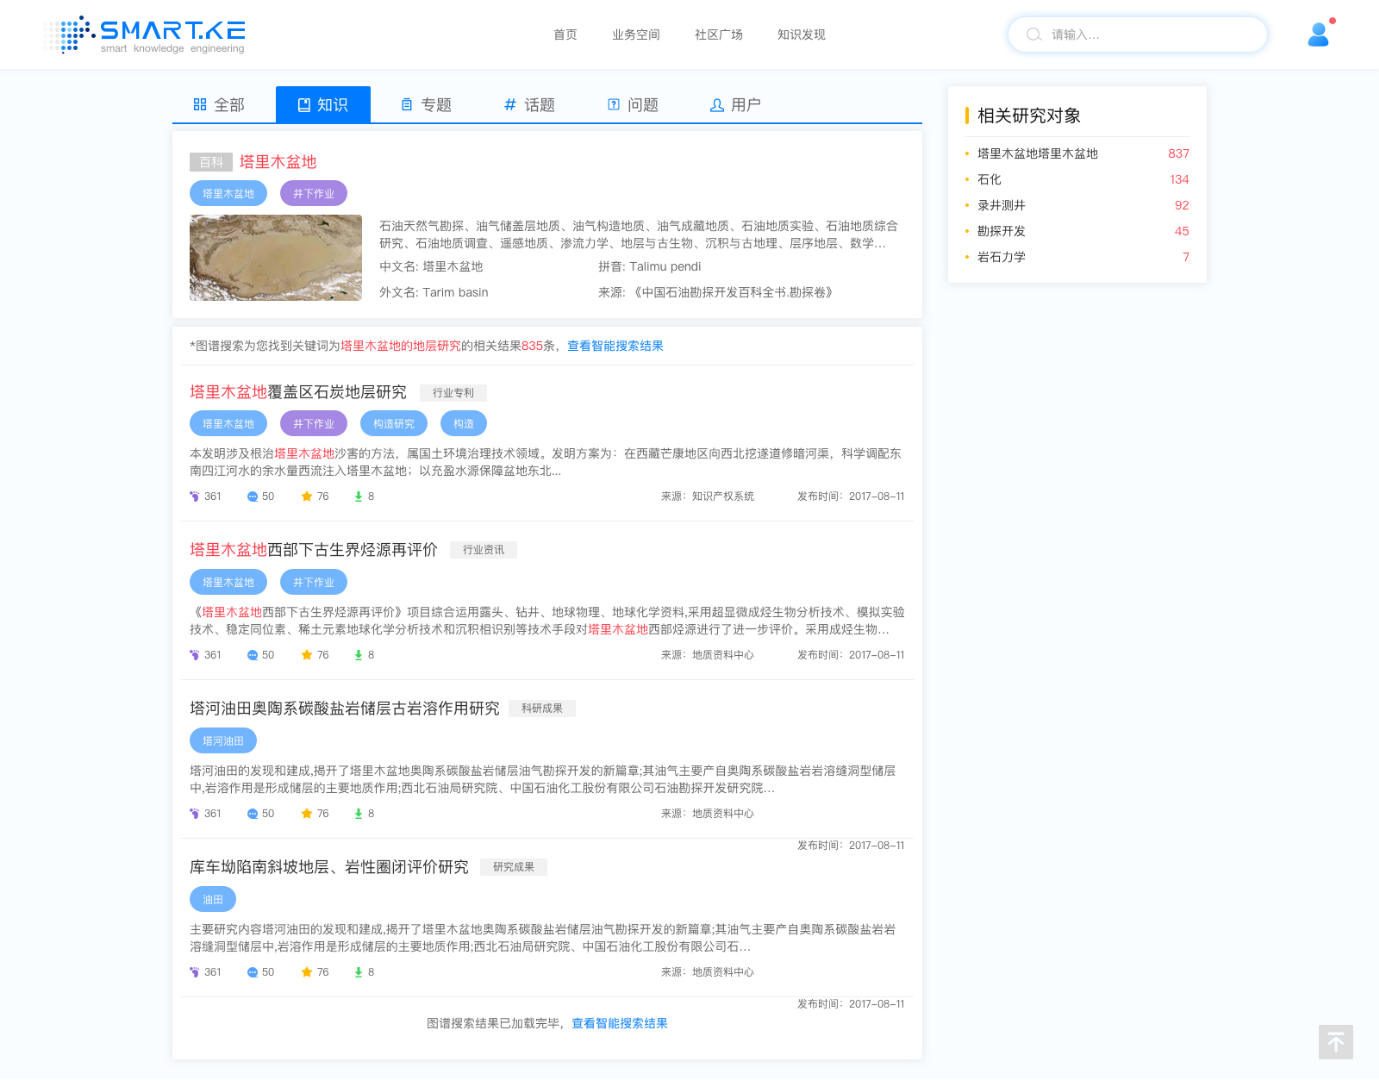This screenshot has width=1379, height=1080.
Task: Open 塔河油田奥陶系碳酸盐岩储层古岩溶作用研究 title
Action: [x=345, y=708]
